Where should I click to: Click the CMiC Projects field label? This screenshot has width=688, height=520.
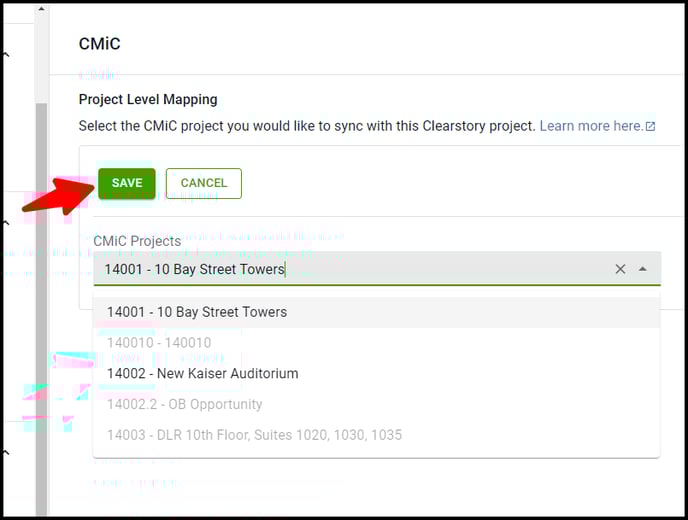pyautogui.click(x=137, y=241)
